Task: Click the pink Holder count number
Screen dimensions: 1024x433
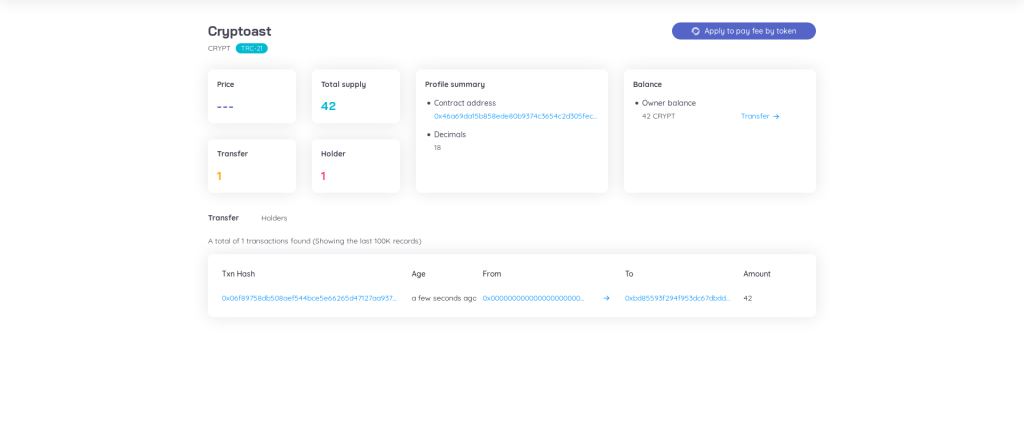Action: point(323,176)
